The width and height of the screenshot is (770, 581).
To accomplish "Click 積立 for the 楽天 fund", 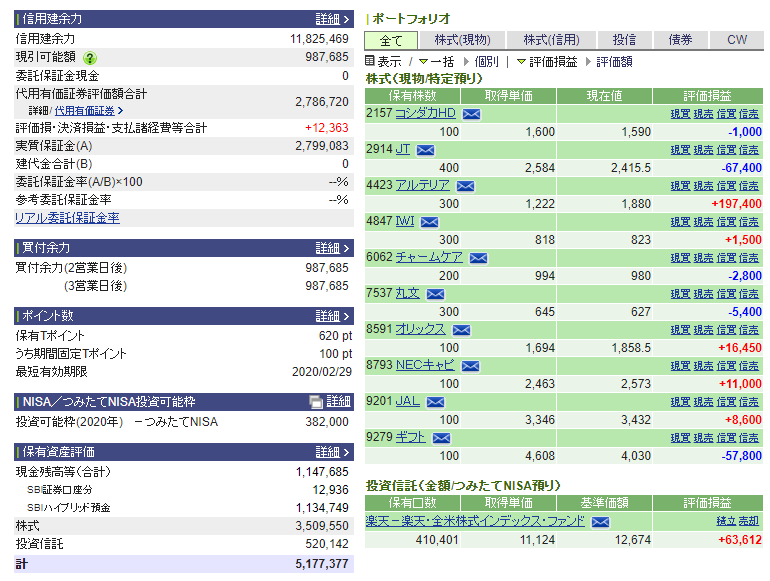I will pos(726,521).
